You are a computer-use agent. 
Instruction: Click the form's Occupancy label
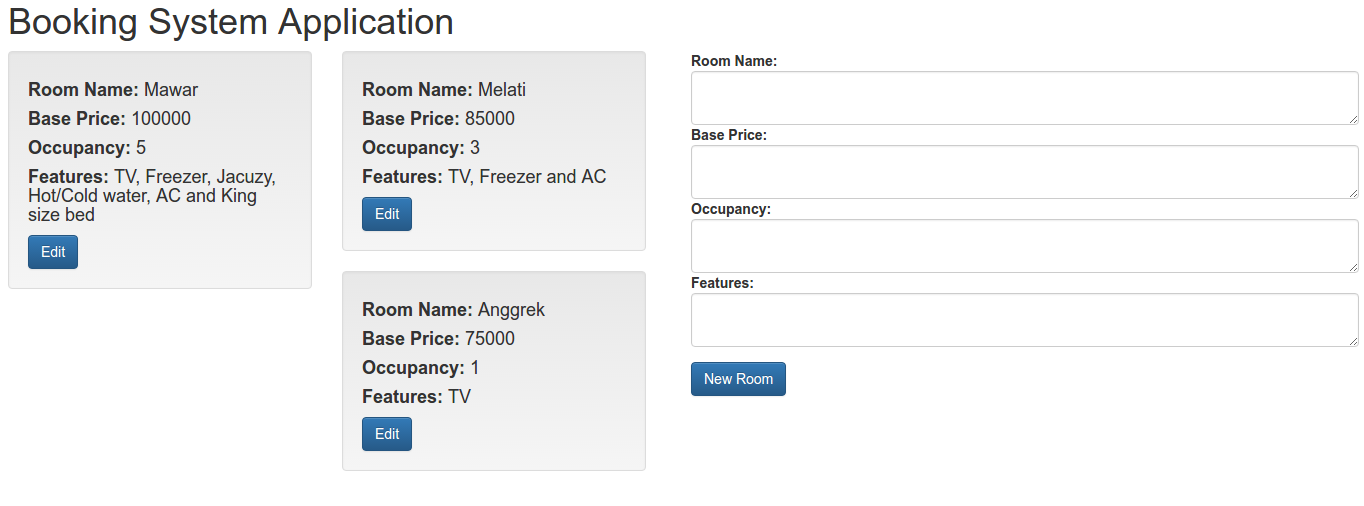coord(731,209)
